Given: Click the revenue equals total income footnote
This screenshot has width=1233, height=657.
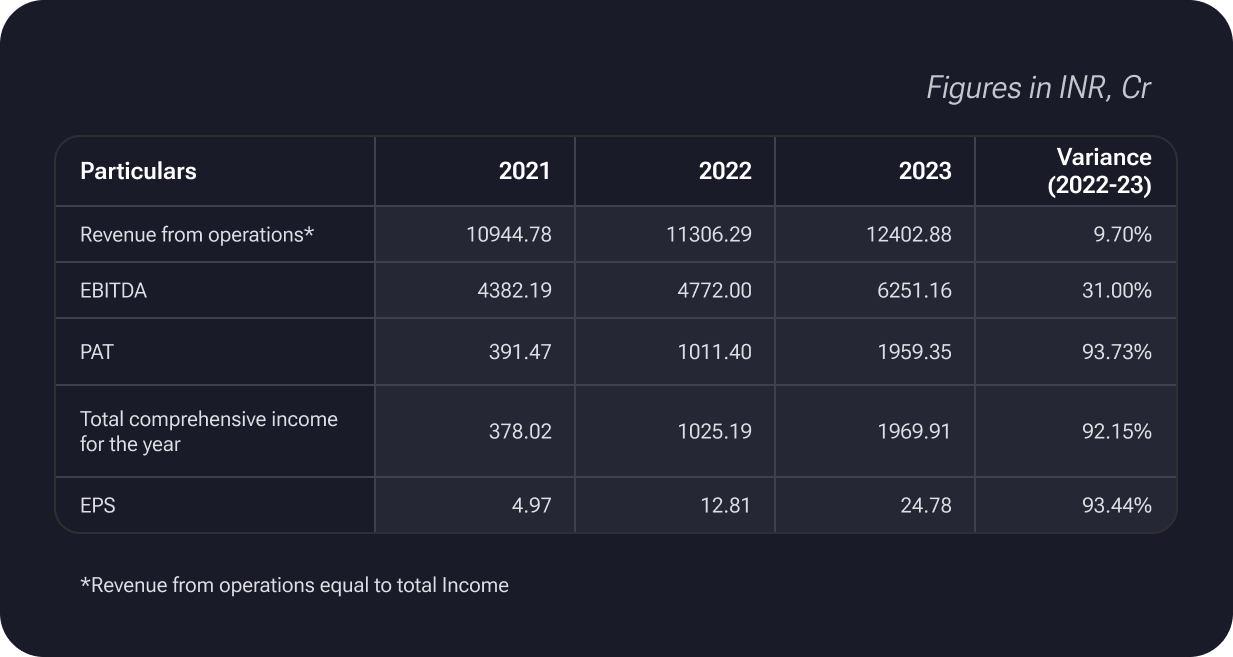Looking at the screenshot, I should 294,585.
